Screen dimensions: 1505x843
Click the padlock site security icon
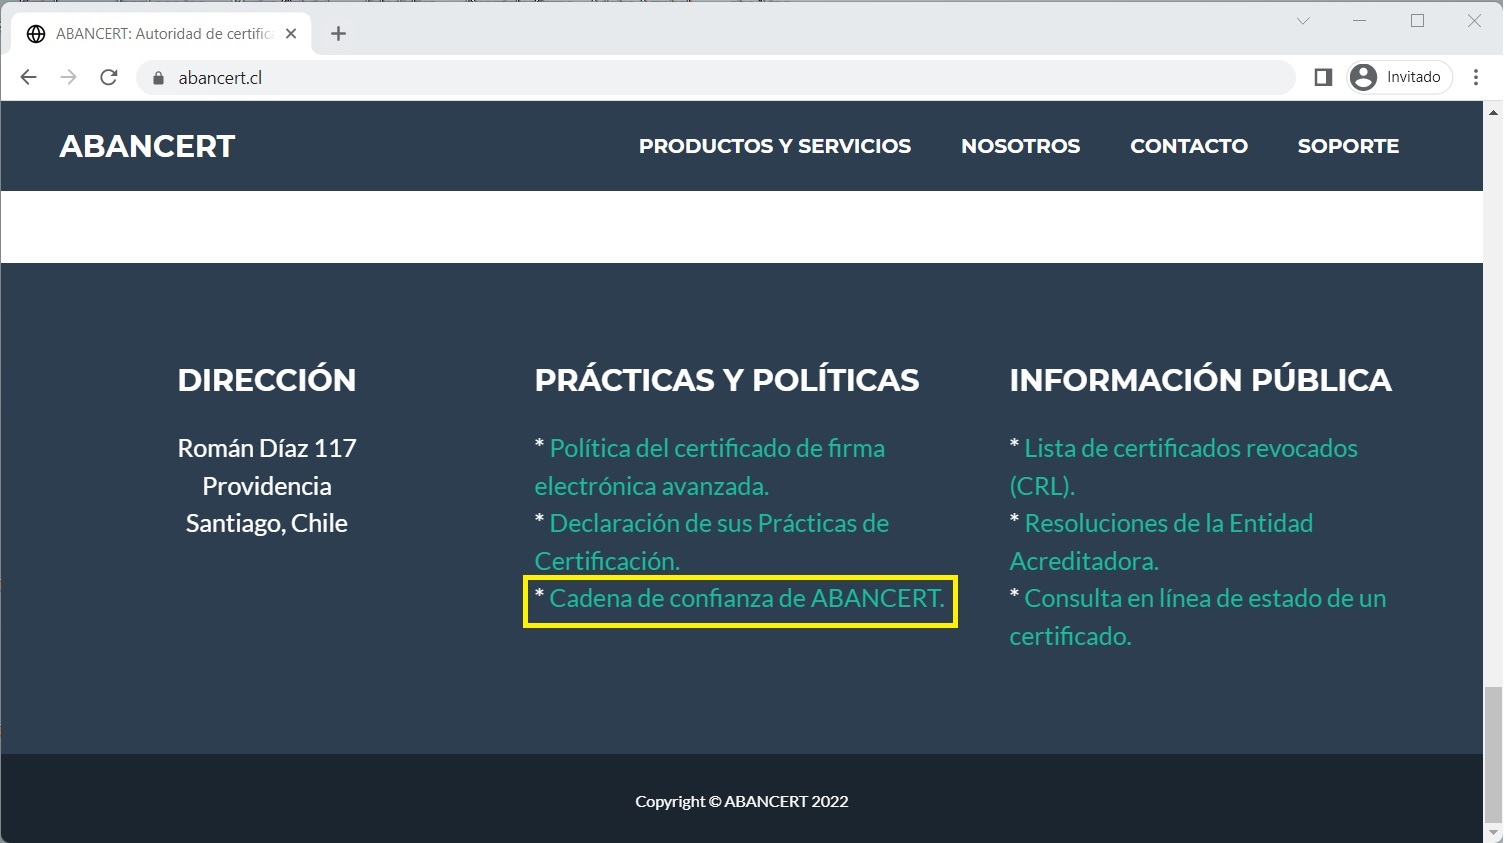[x=158, y=78]
